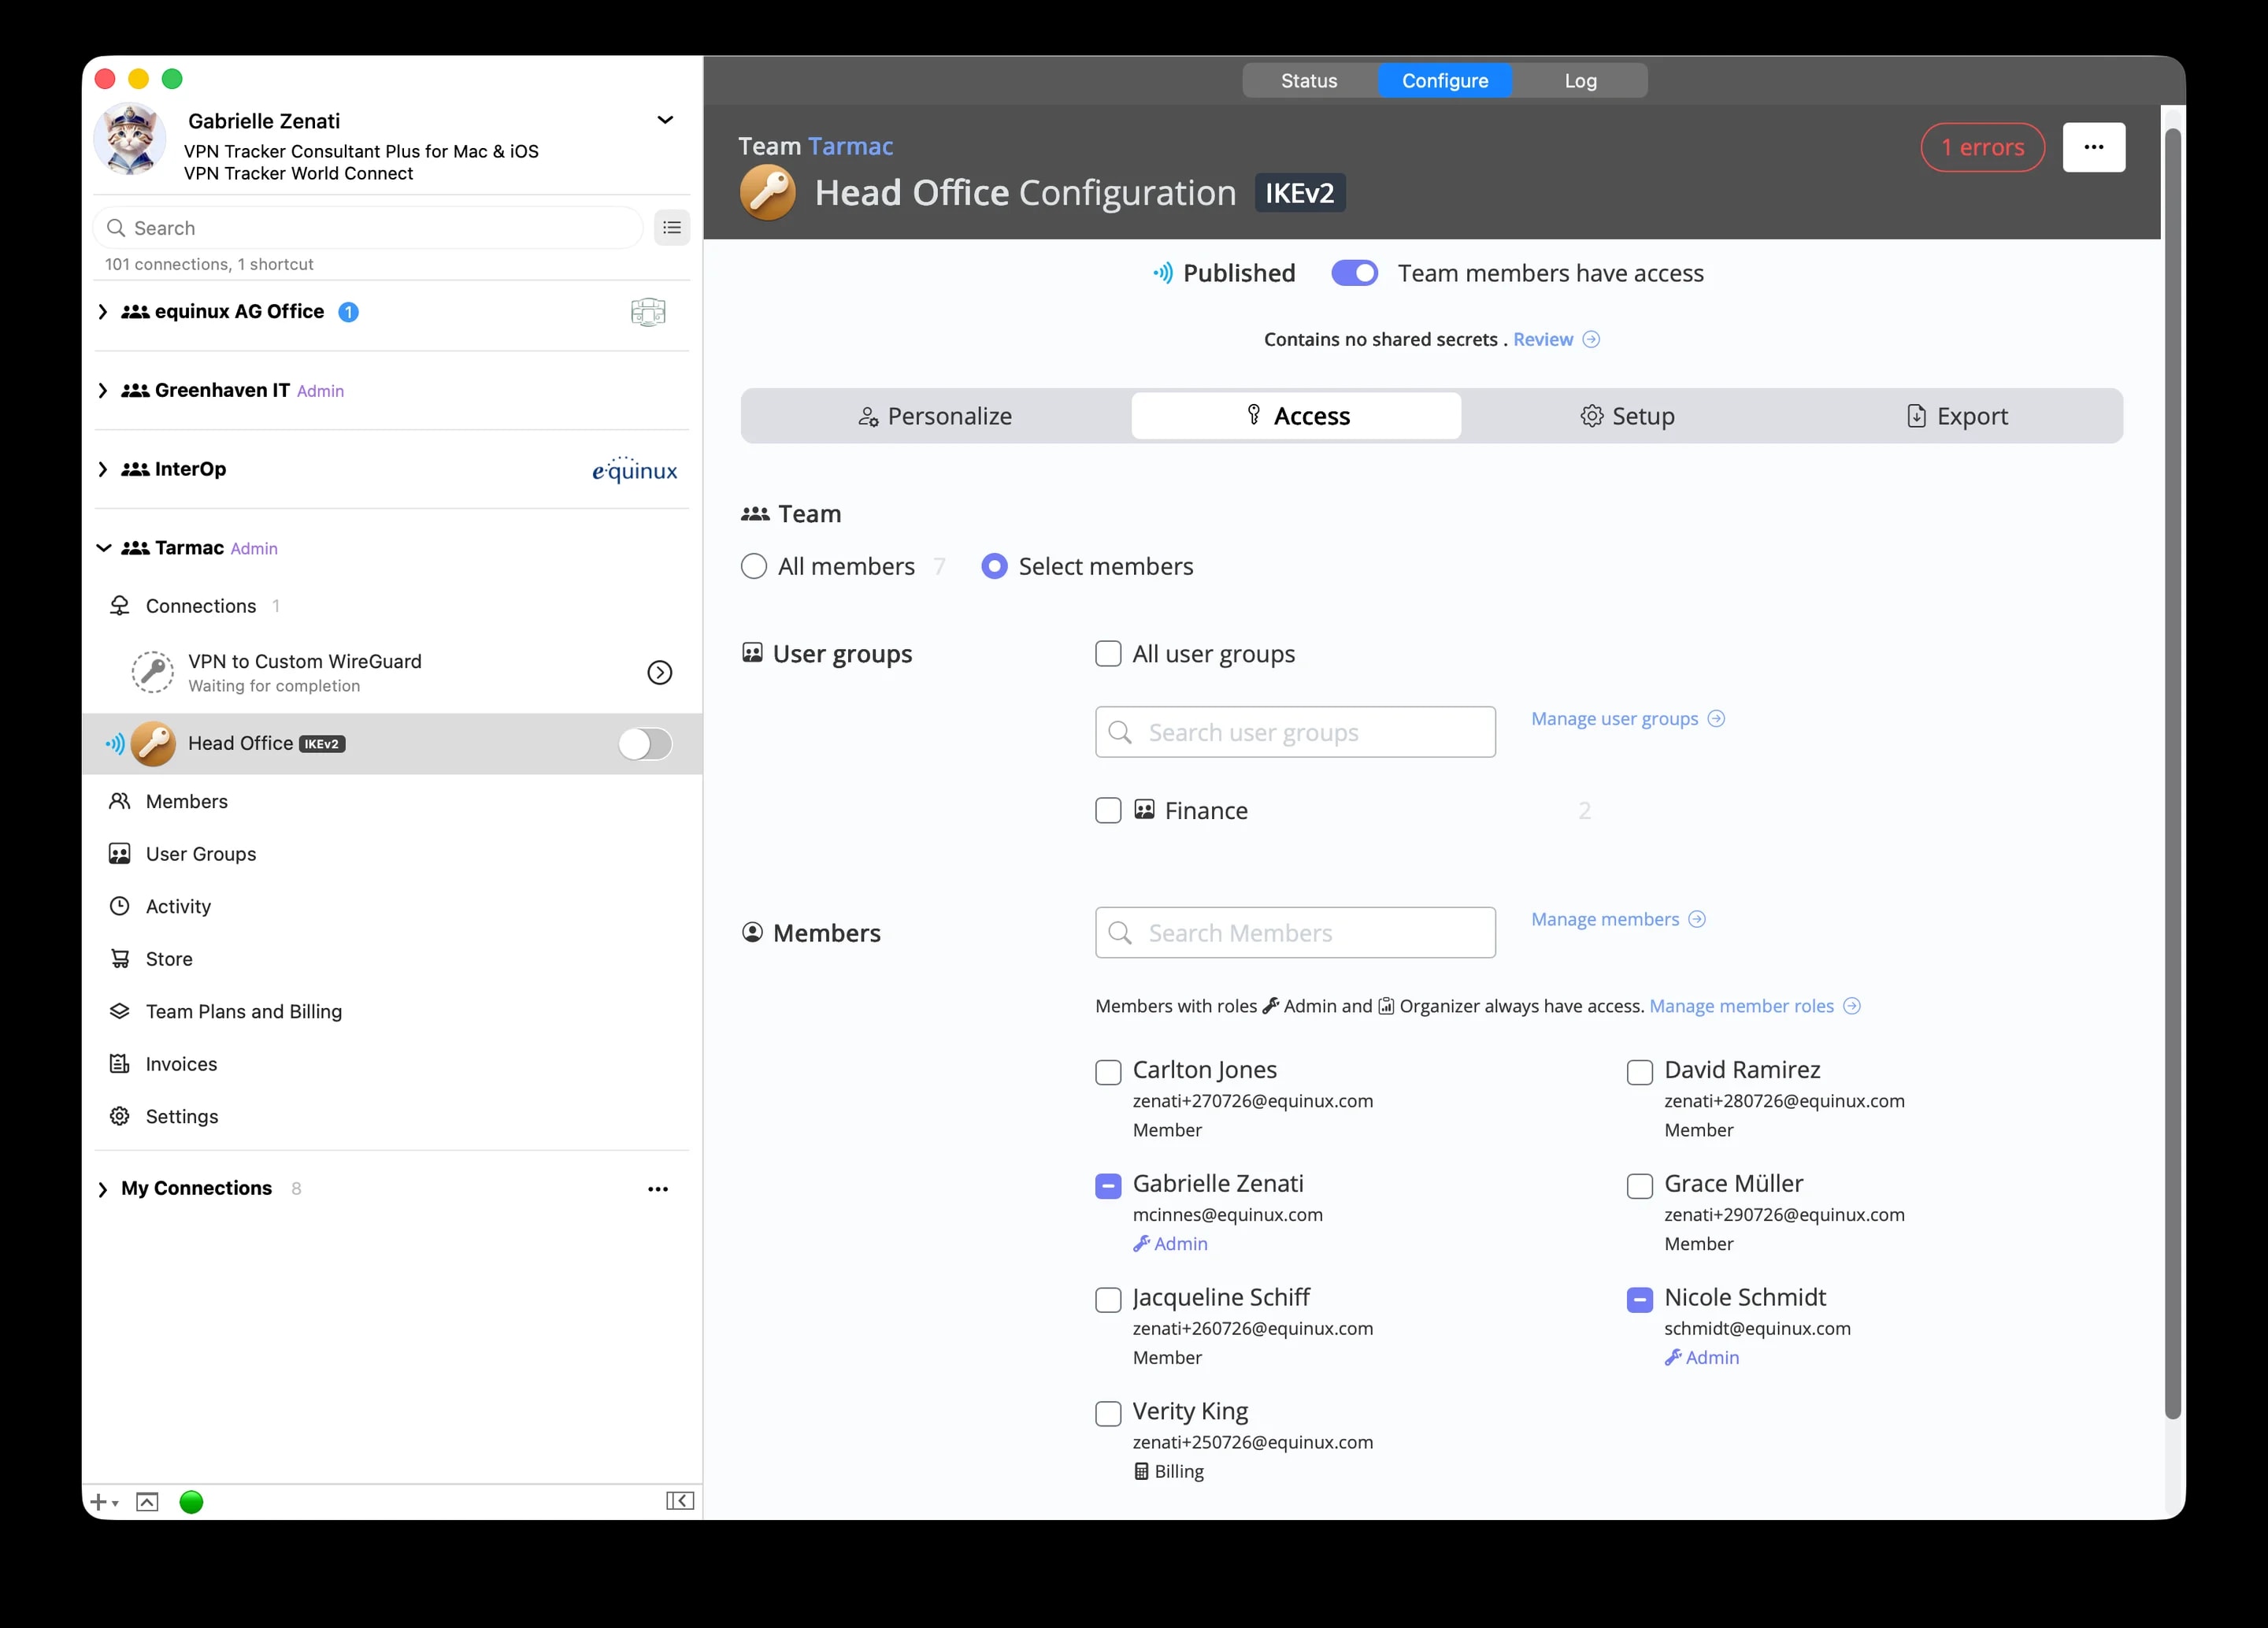This screenshot has width=2268, height=1628.
Task: Click the Search Members field
Action: coord(1295,933)
